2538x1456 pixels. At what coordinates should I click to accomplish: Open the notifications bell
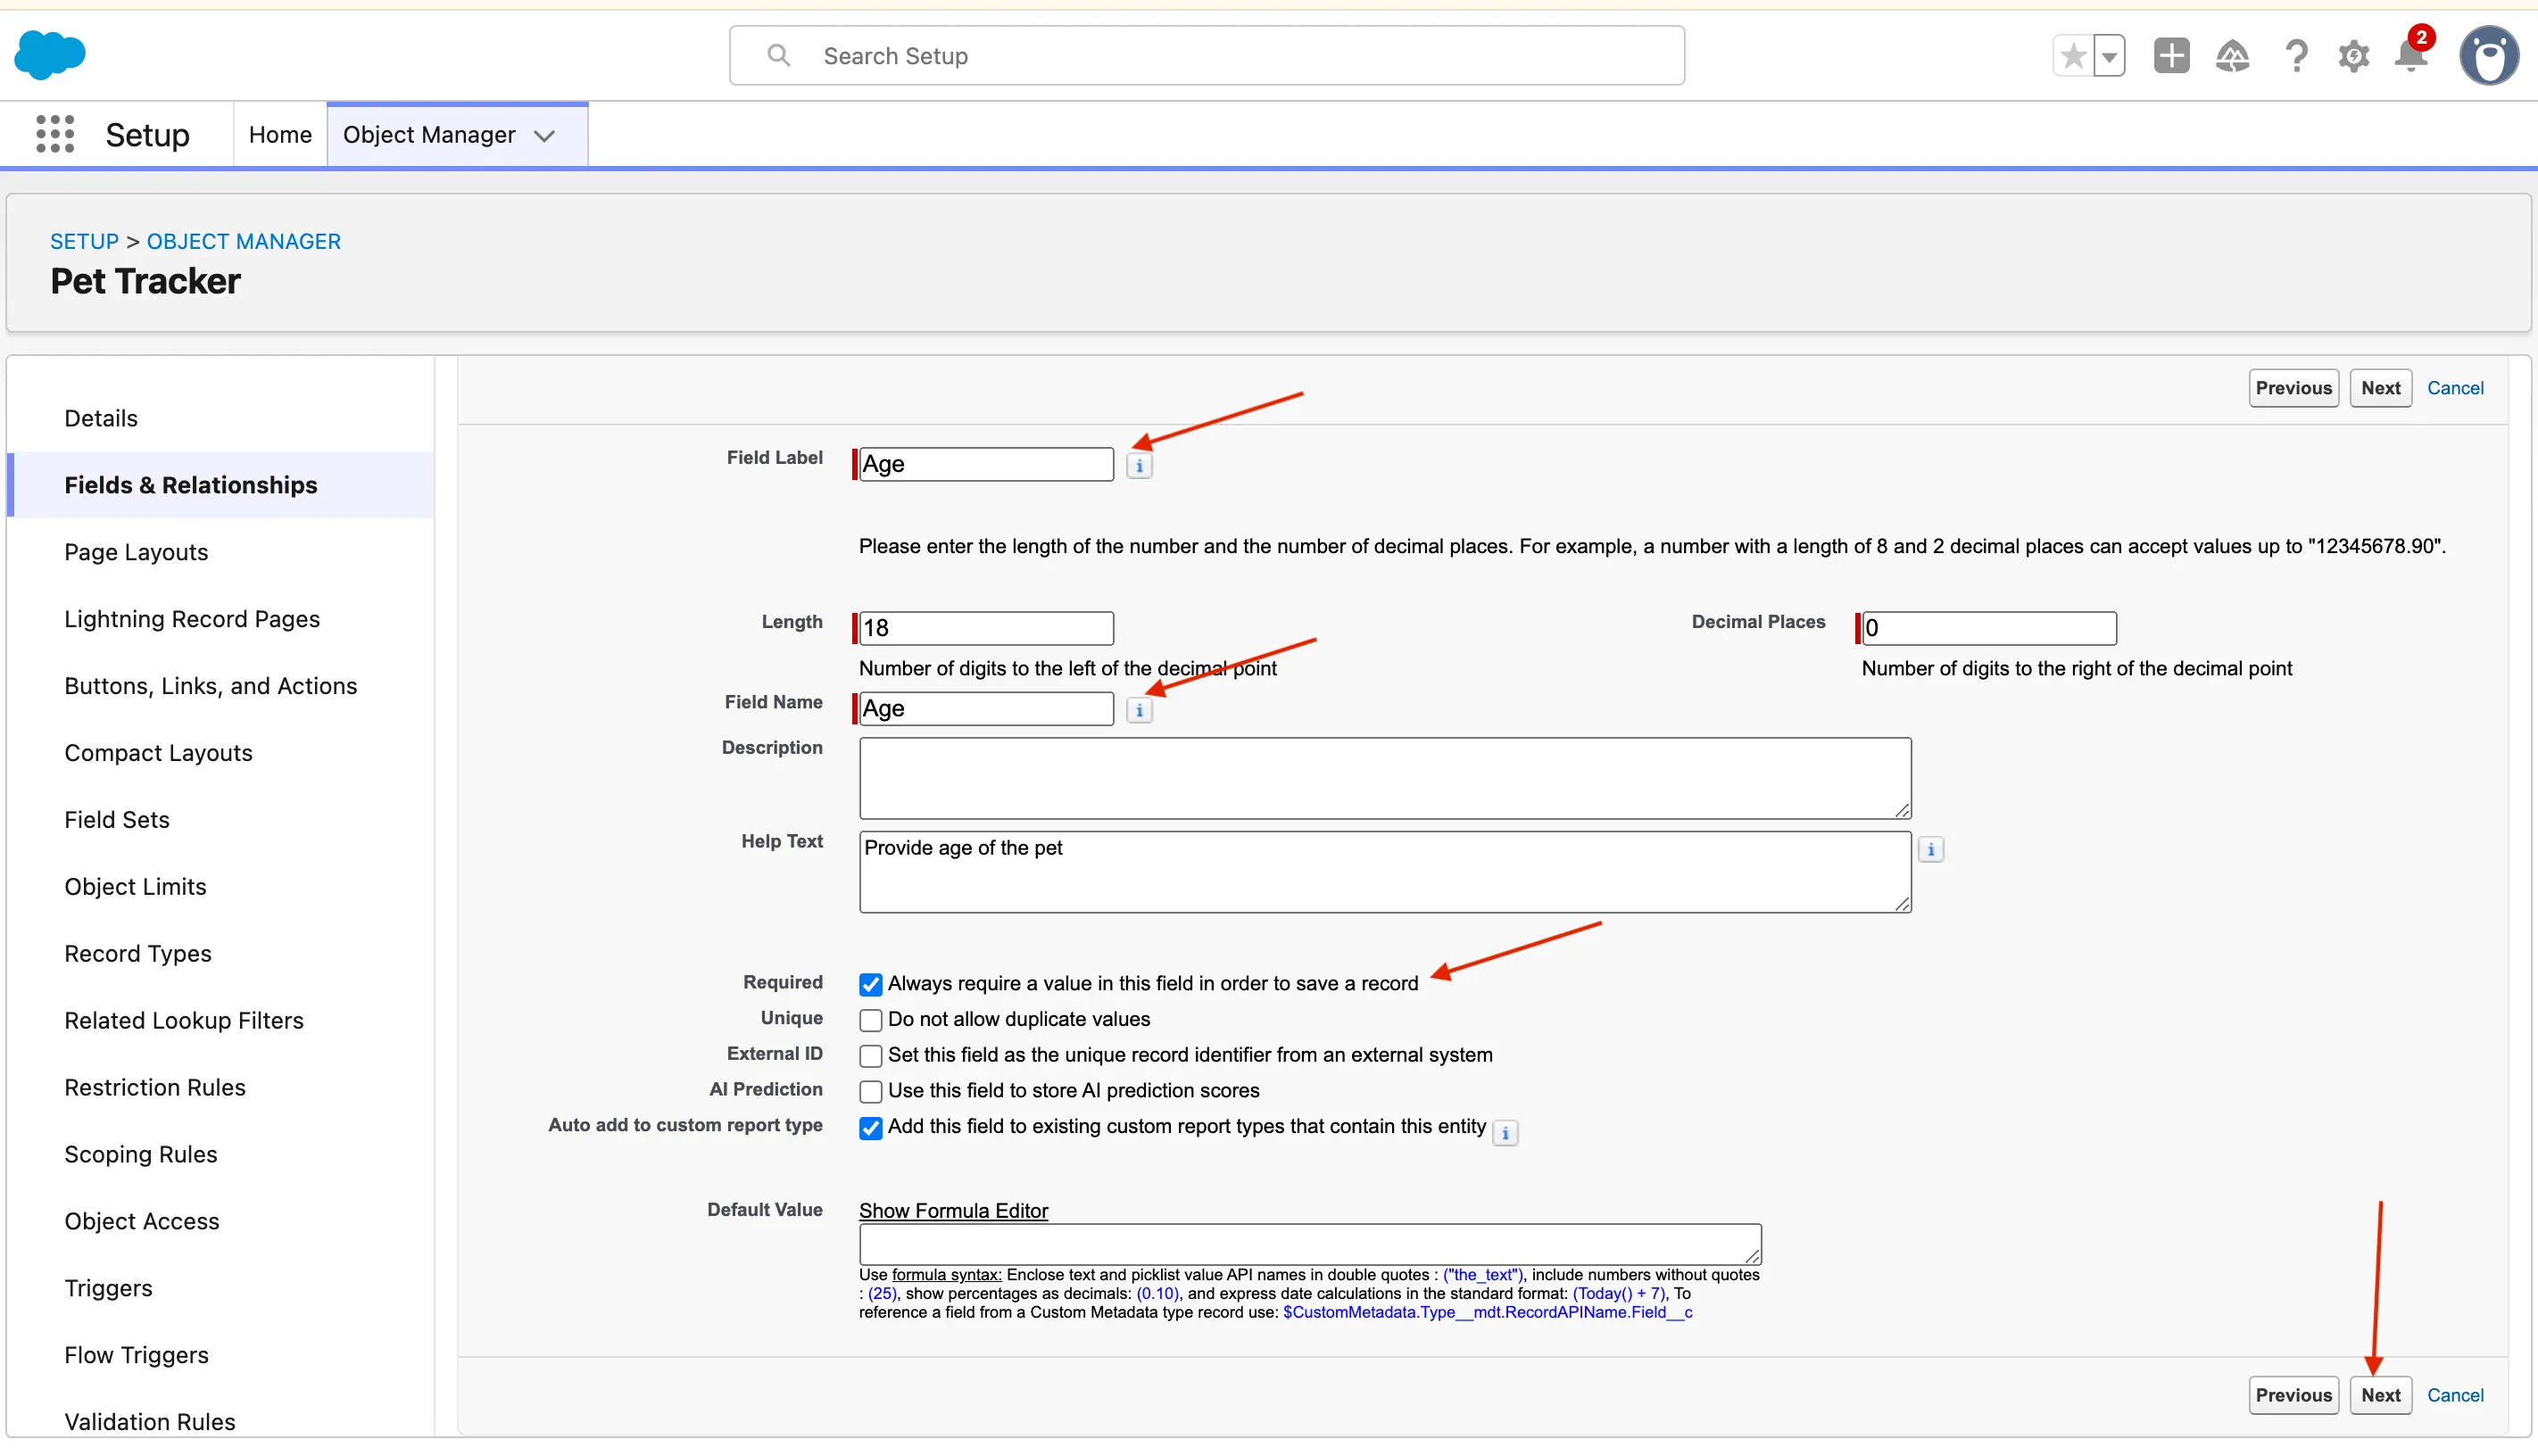pos(2411,56)
